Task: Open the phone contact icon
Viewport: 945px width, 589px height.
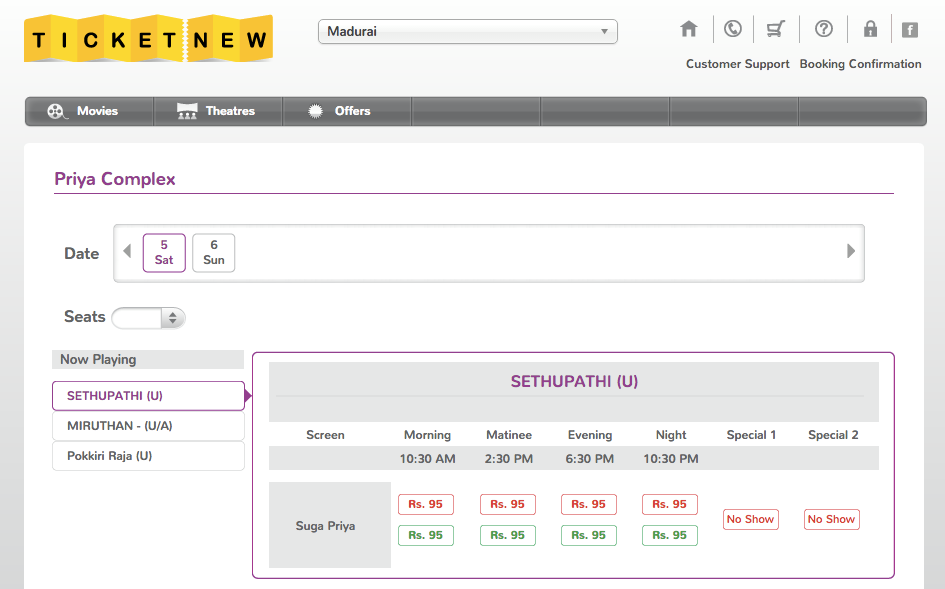Action: [733, 29]
